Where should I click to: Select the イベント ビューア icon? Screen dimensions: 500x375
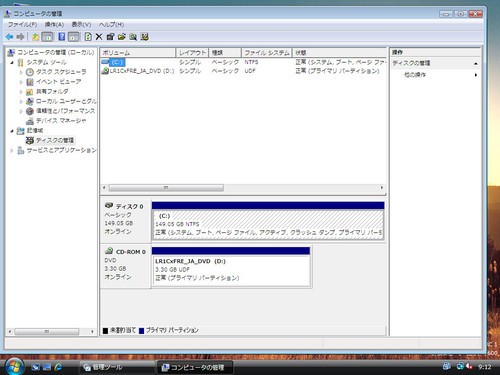(30, 82)
